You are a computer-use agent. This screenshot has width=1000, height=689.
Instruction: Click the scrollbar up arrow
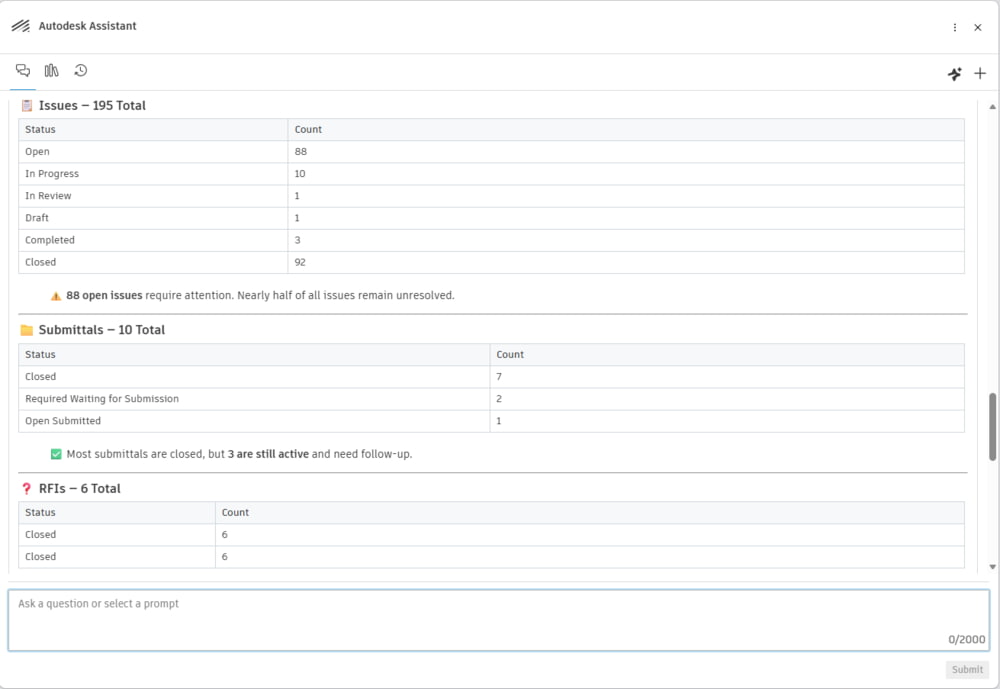(x=992, y=107)
